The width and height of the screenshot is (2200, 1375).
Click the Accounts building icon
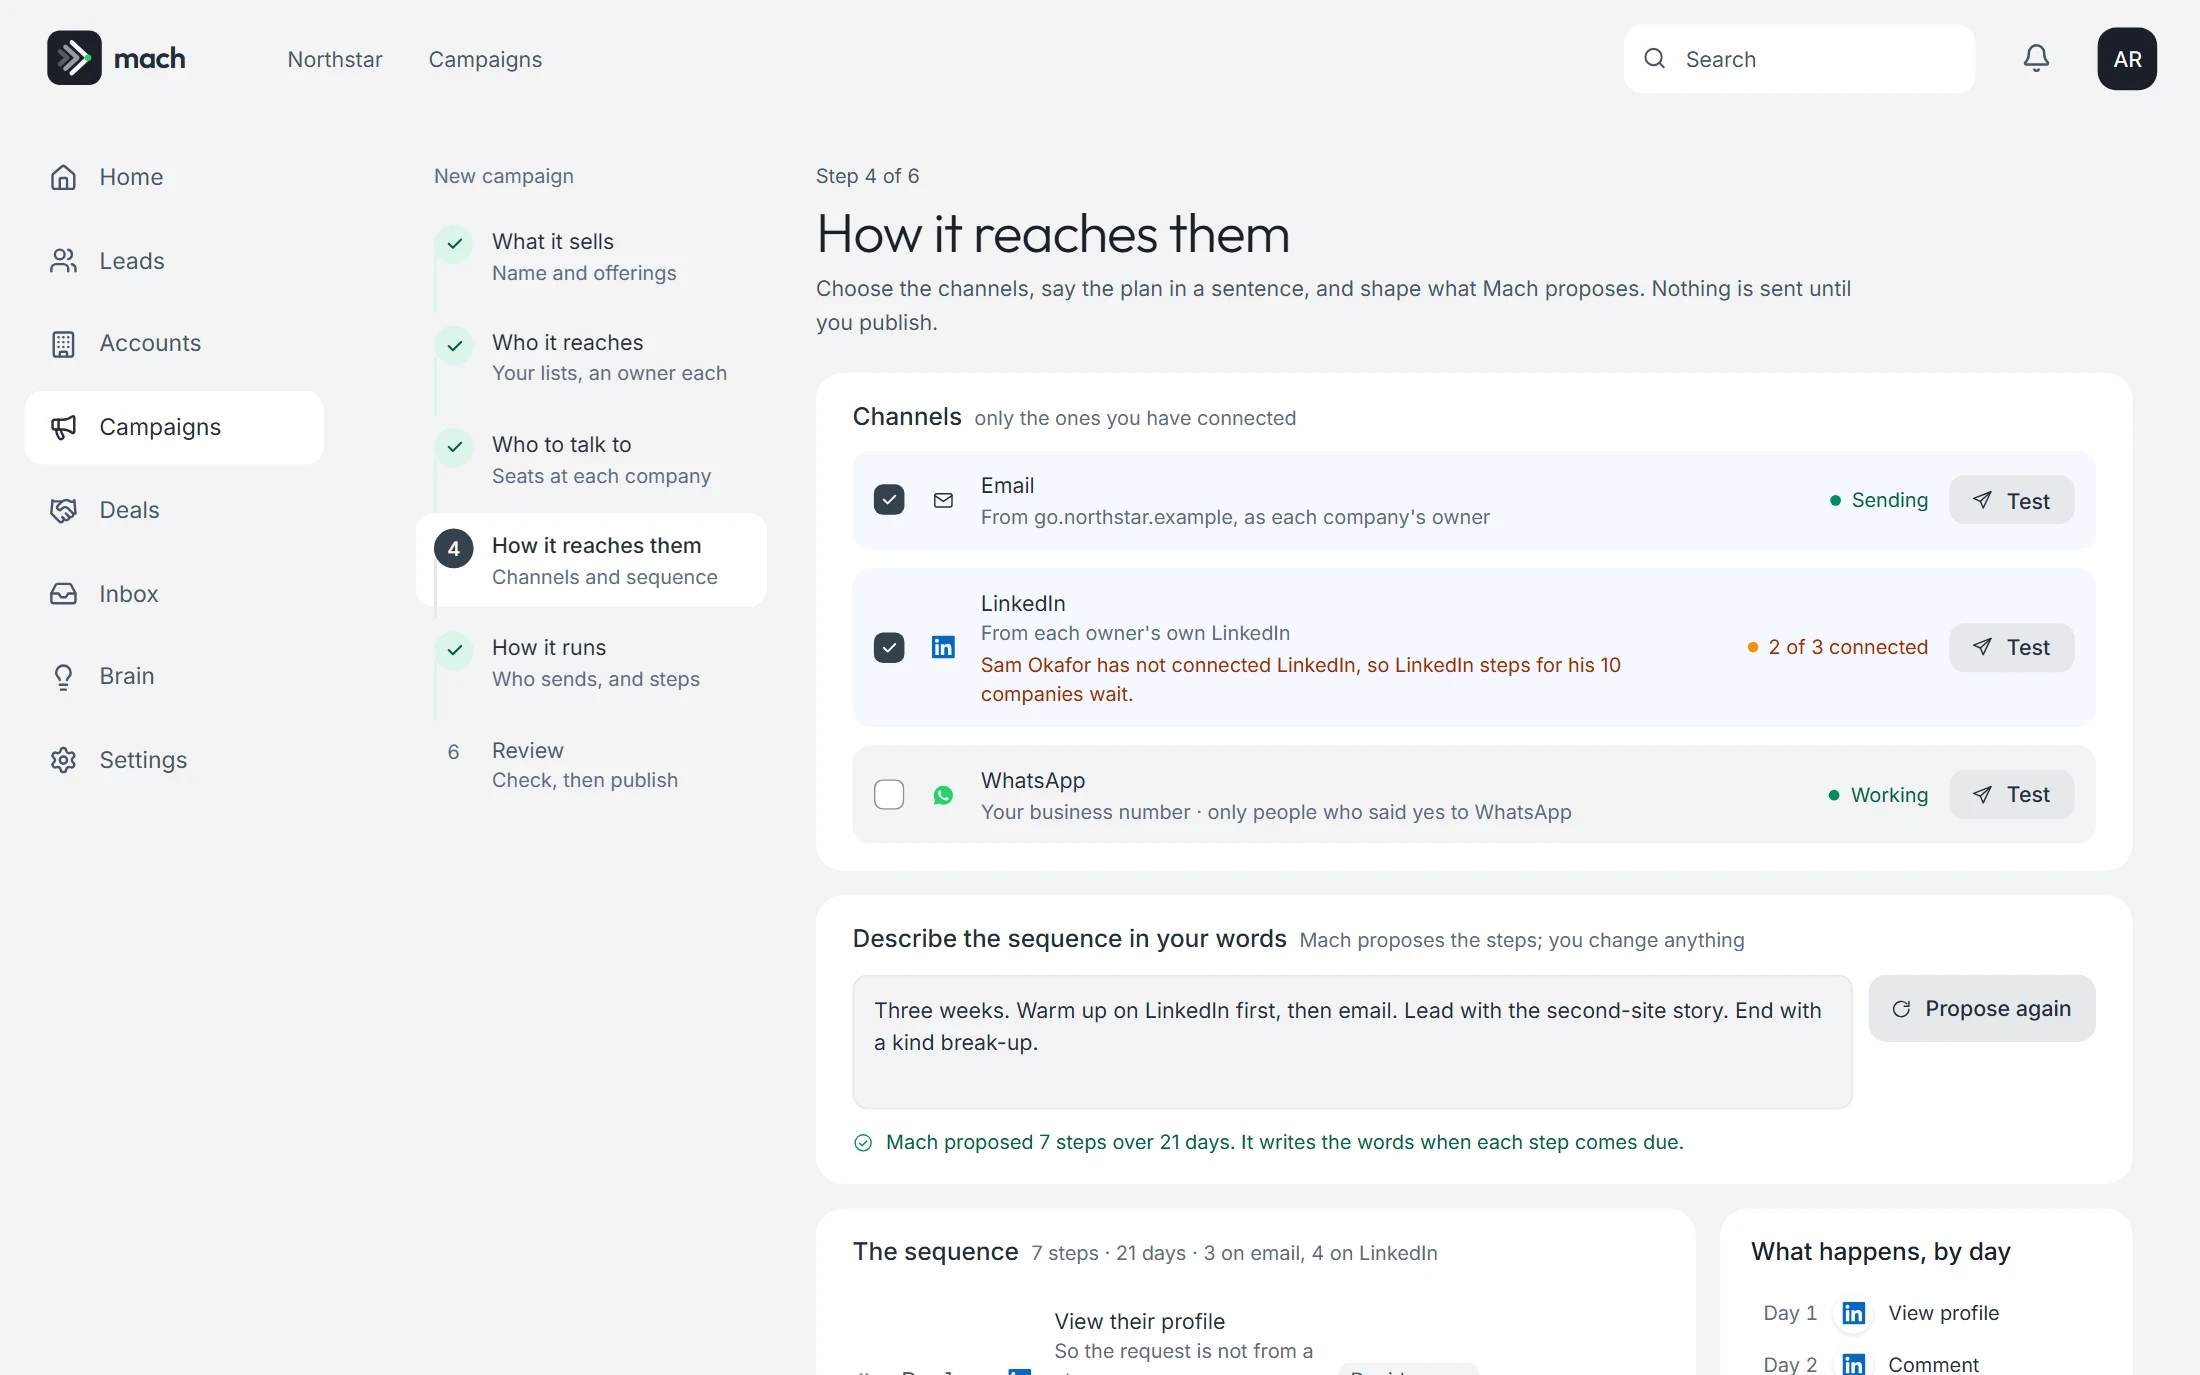(x=63, y=344)
